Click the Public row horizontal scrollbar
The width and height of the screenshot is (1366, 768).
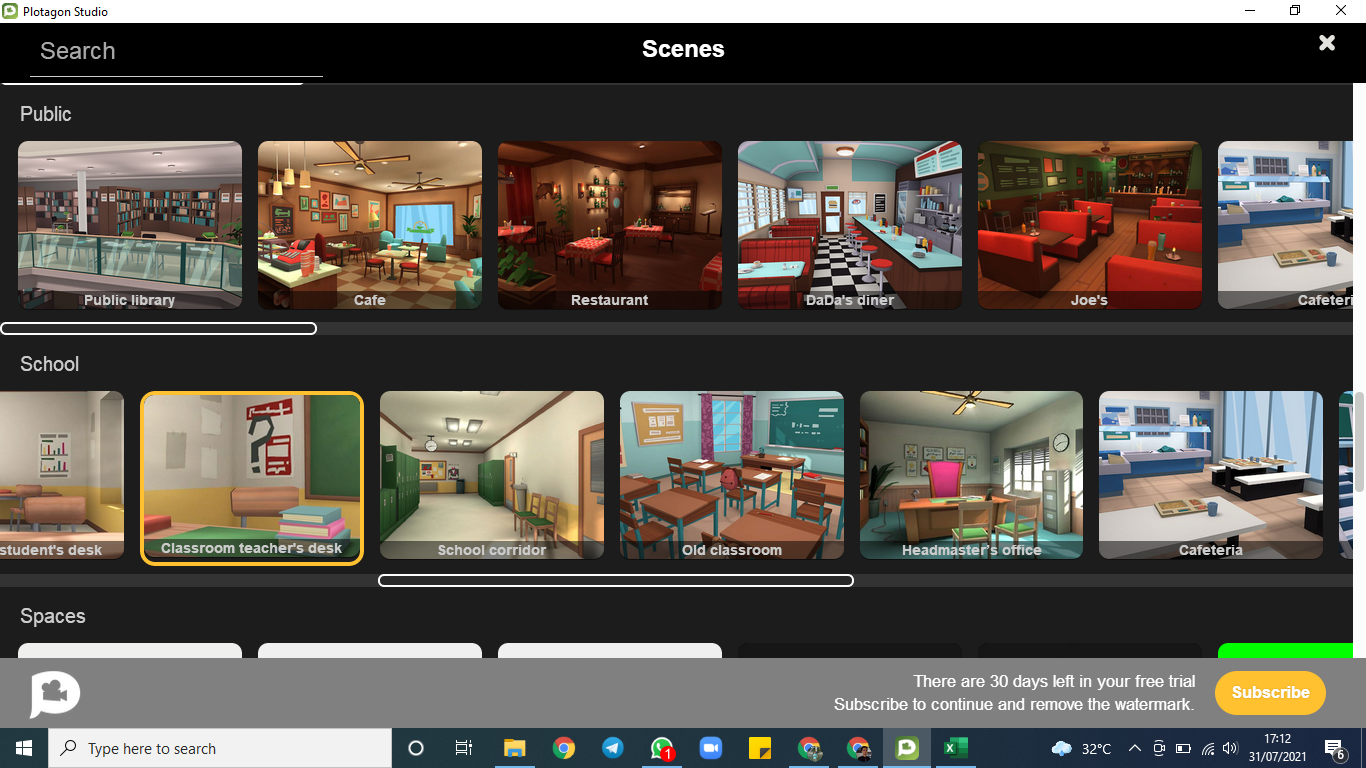[158, 328]
